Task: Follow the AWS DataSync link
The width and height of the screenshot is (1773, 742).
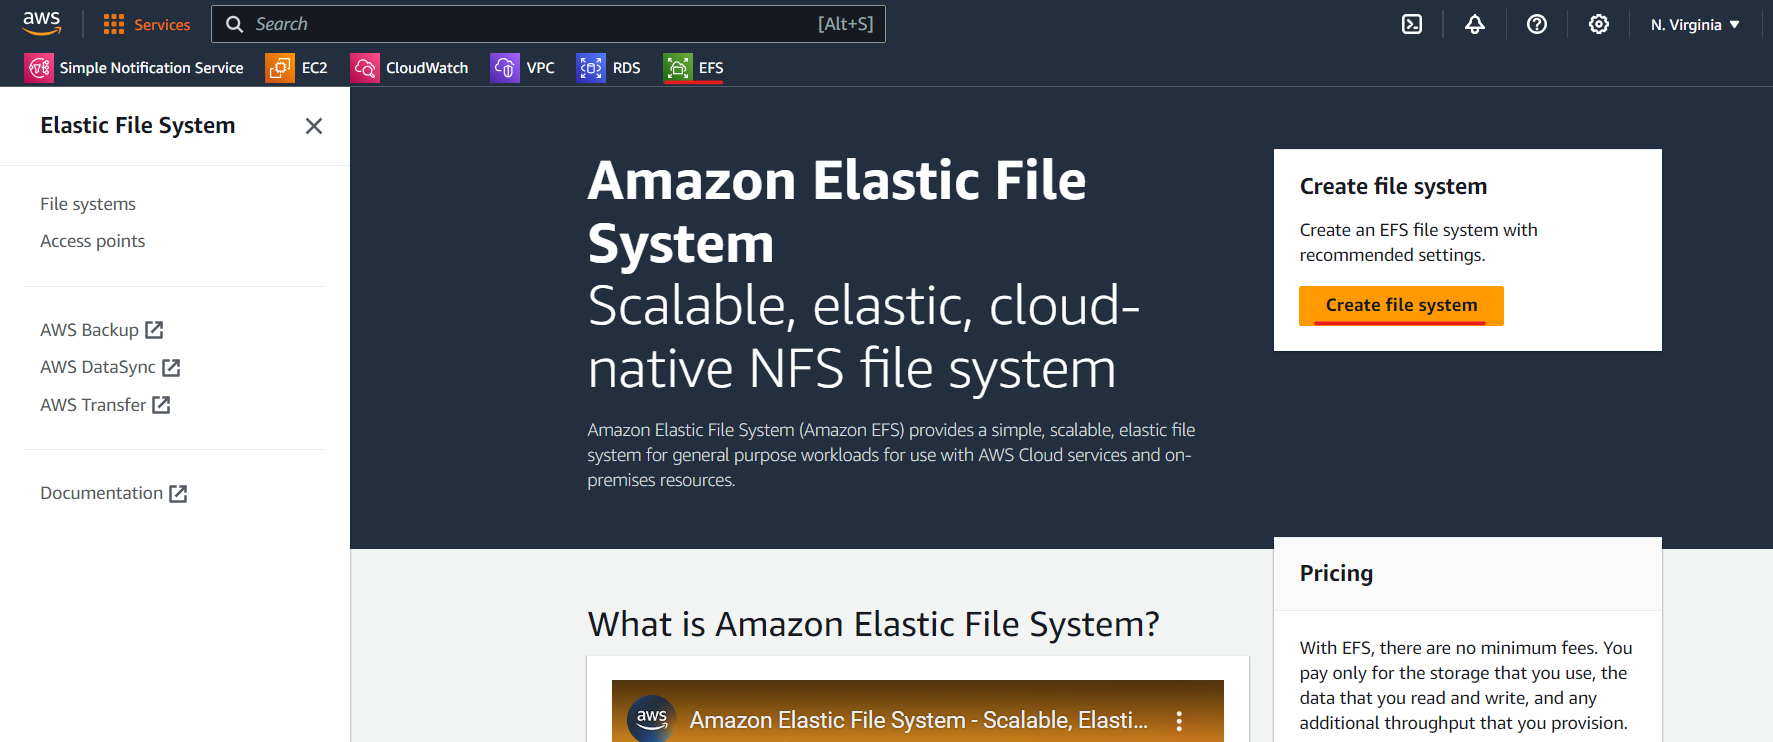Action: (x=98, y=367)
